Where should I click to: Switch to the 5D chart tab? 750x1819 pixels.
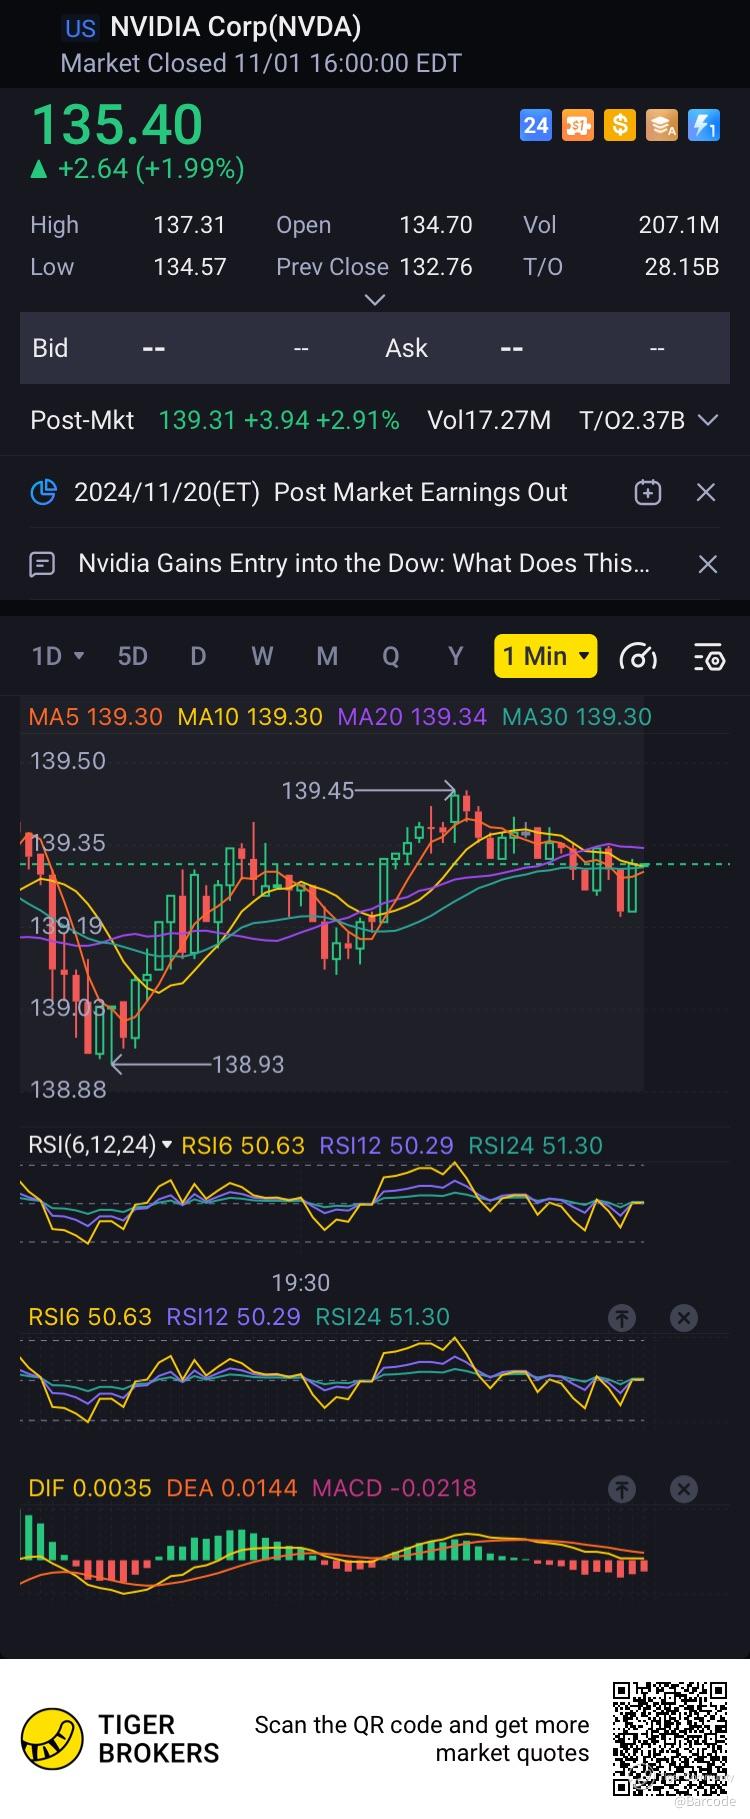point(133,656)
